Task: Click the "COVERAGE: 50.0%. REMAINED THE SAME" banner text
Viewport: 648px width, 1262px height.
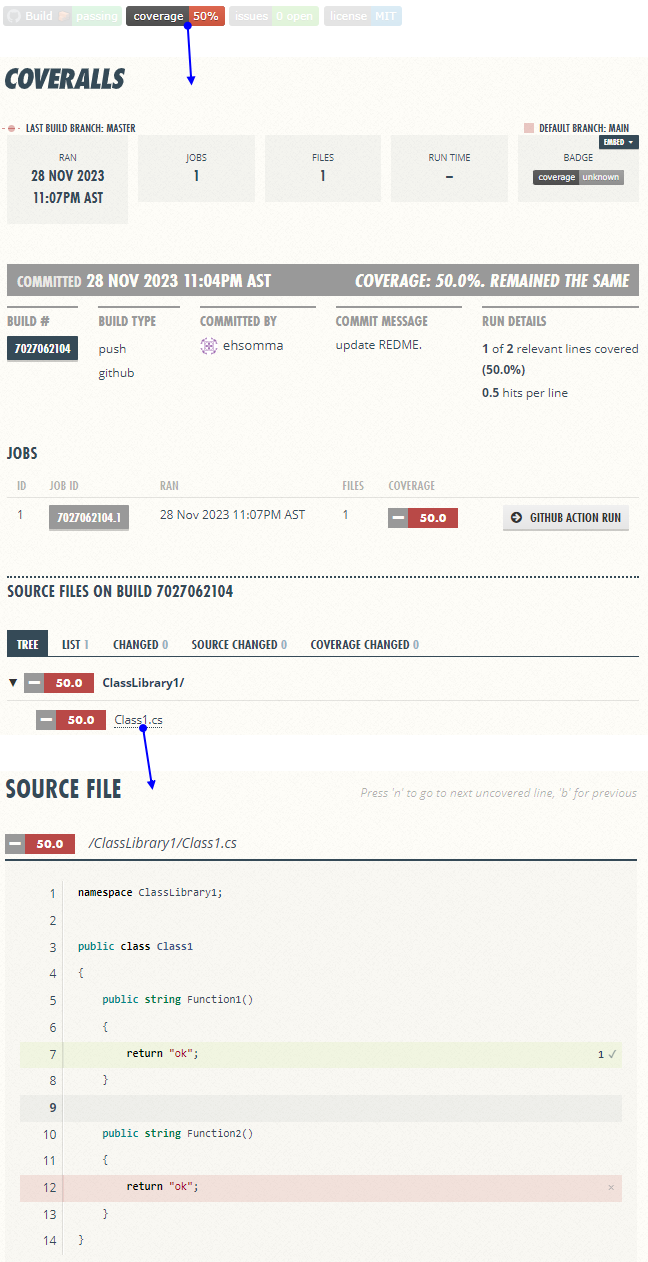Action: tap(492, 281)
